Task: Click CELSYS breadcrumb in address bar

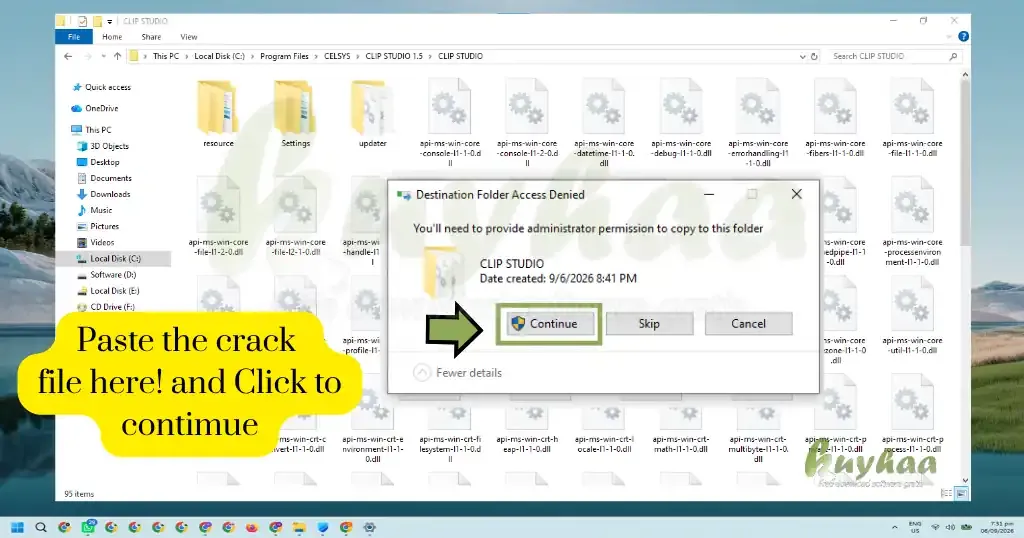Action: tap(337, 56)
